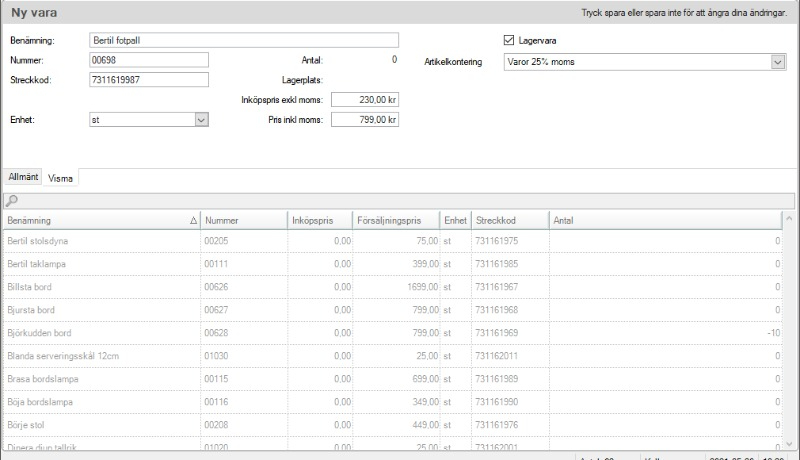The width and height of the screenshot is (800, 460).
Task: Select the Brasa bordslampa row
Action: (392, 378)
